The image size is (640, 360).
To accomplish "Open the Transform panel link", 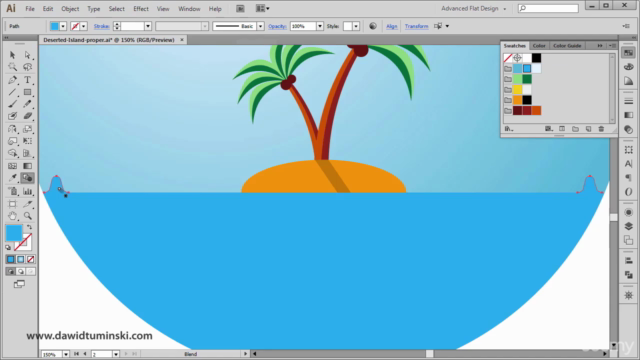I will (416, 26).
